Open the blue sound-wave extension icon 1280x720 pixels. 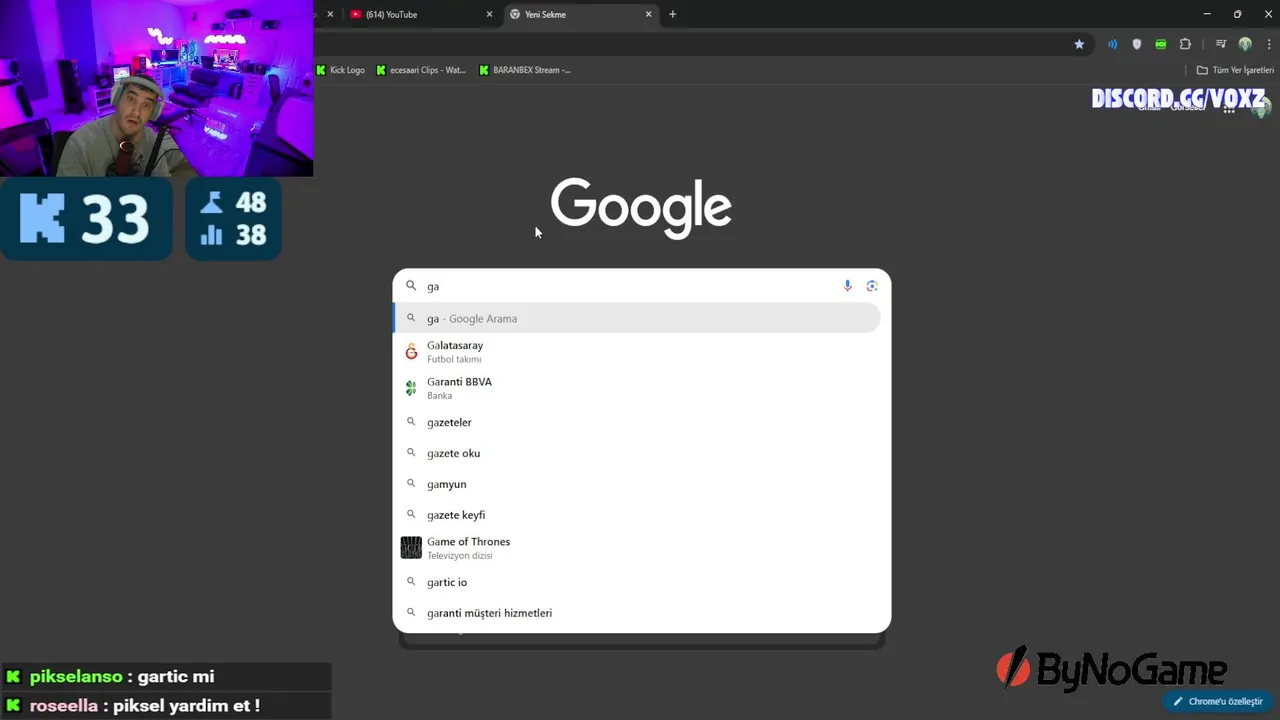(1112, 44)
